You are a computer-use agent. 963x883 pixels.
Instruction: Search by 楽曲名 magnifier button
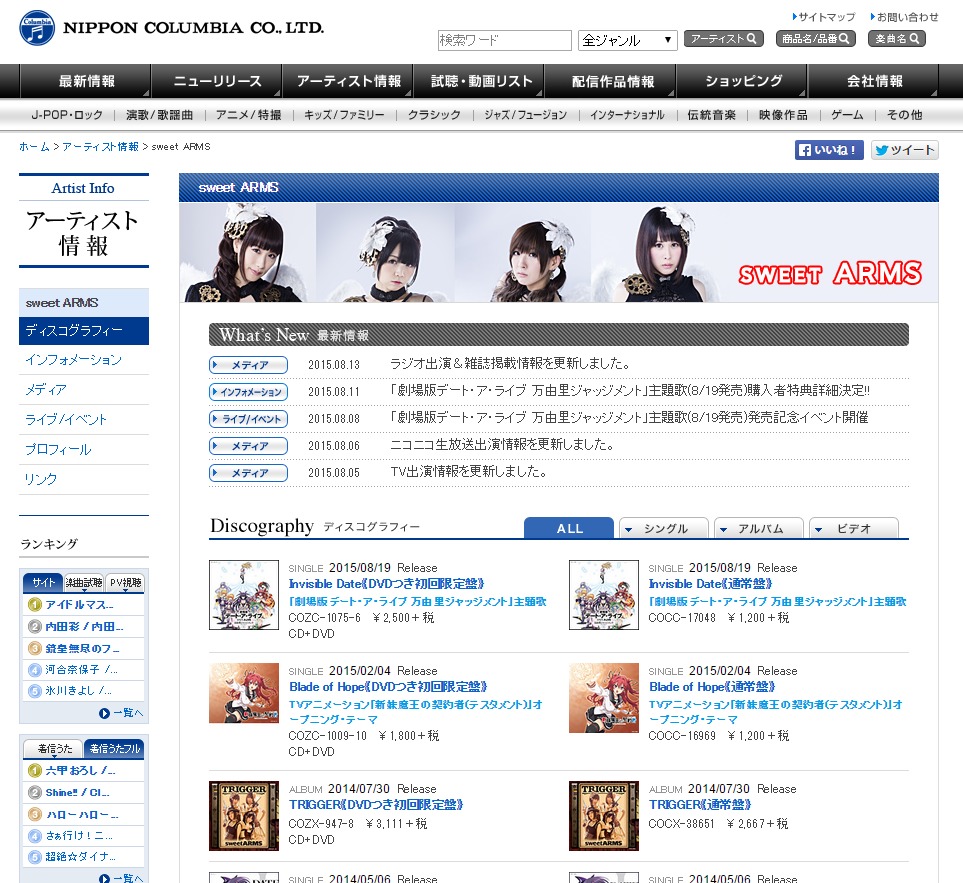897,39
